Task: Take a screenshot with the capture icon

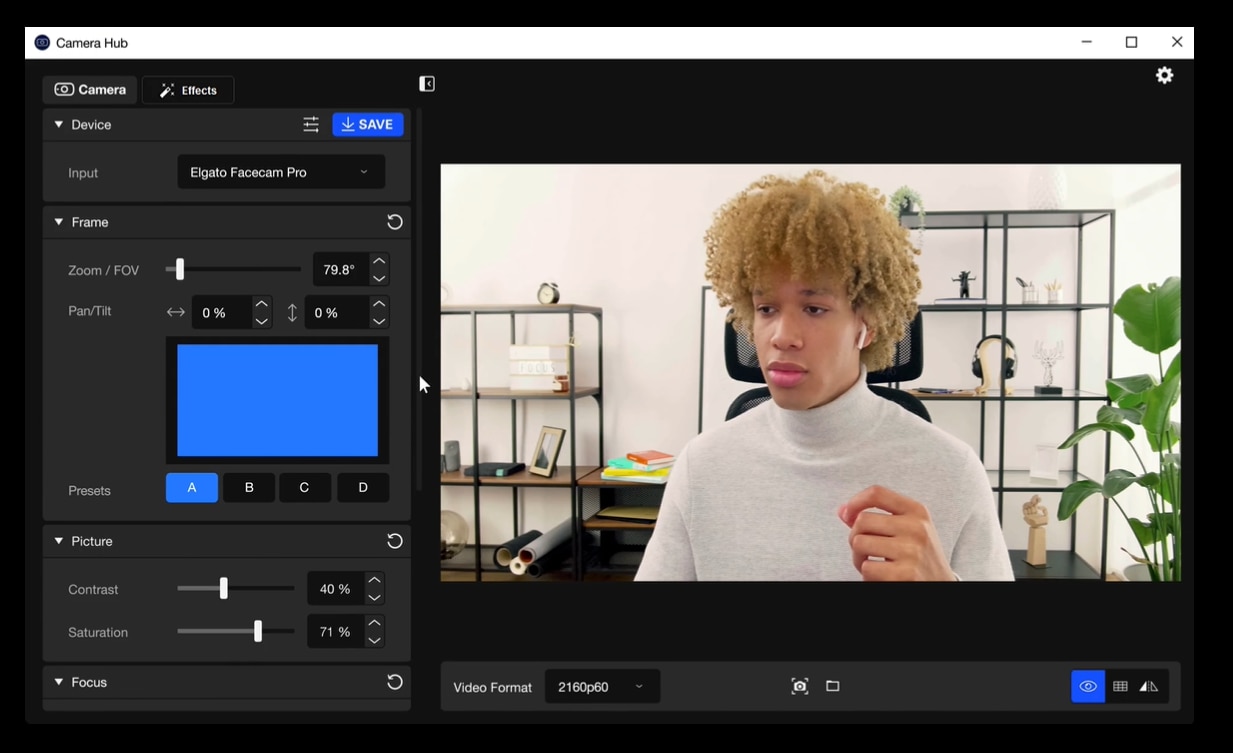Action: 800,686
